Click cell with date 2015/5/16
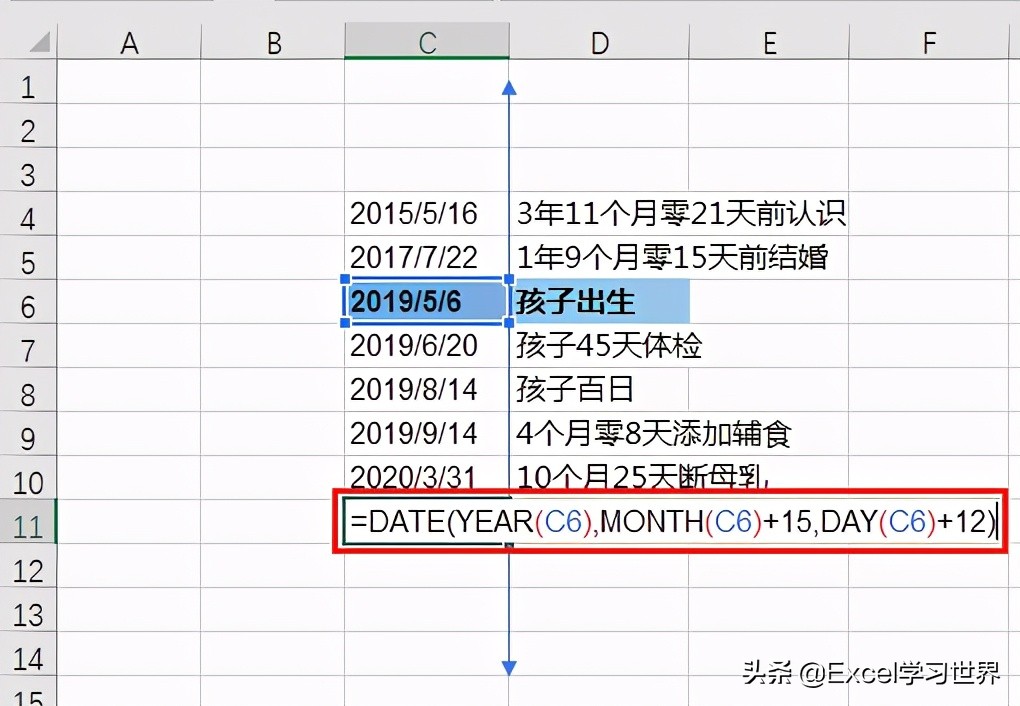This screenshot has height=706, width=1020. tap(427, 213)
